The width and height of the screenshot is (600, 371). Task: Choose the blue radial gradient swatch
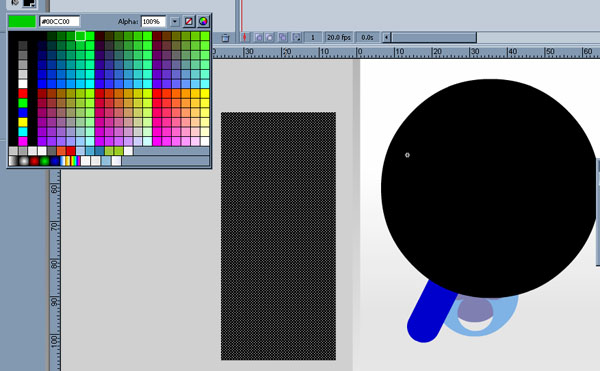click(x=55, y=161)
